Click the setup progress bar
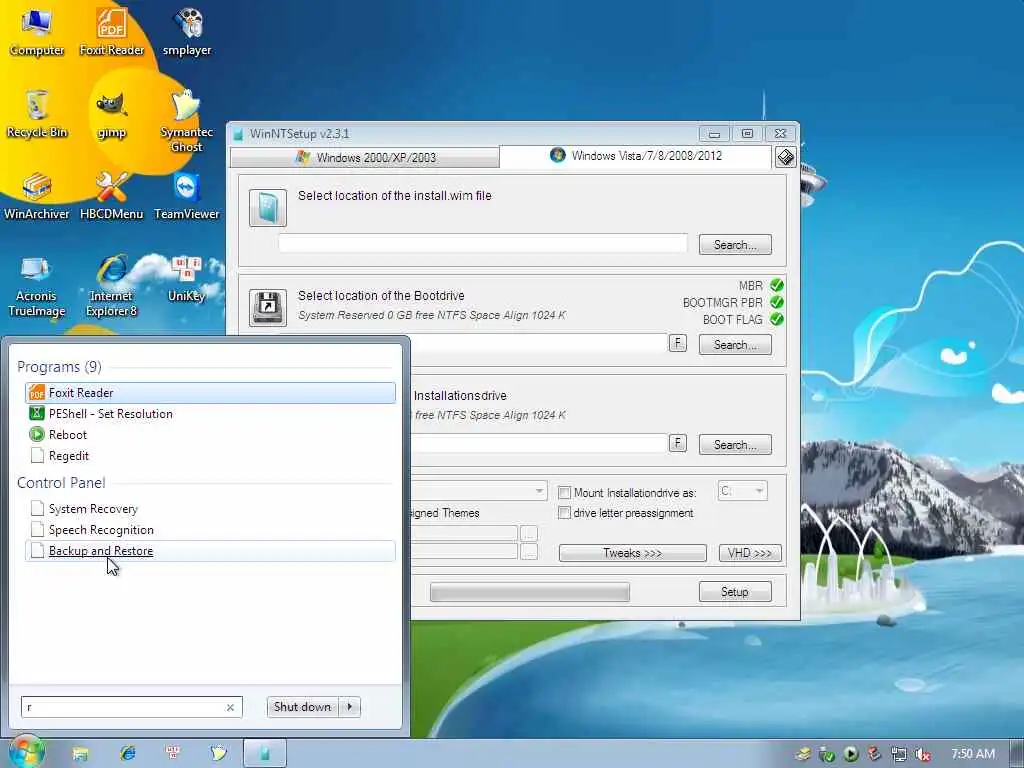The width and height of the screenshot is (1024, 768). (530, 592)
